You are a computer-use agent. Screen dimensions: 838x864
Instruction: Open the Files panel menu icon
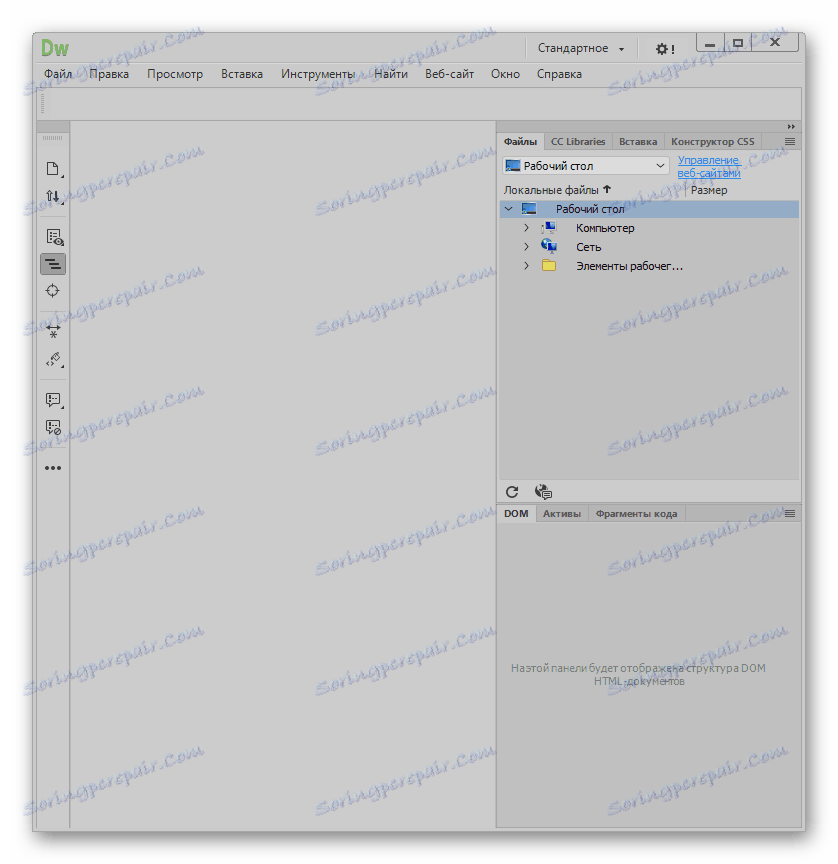[x=789, y=141]
